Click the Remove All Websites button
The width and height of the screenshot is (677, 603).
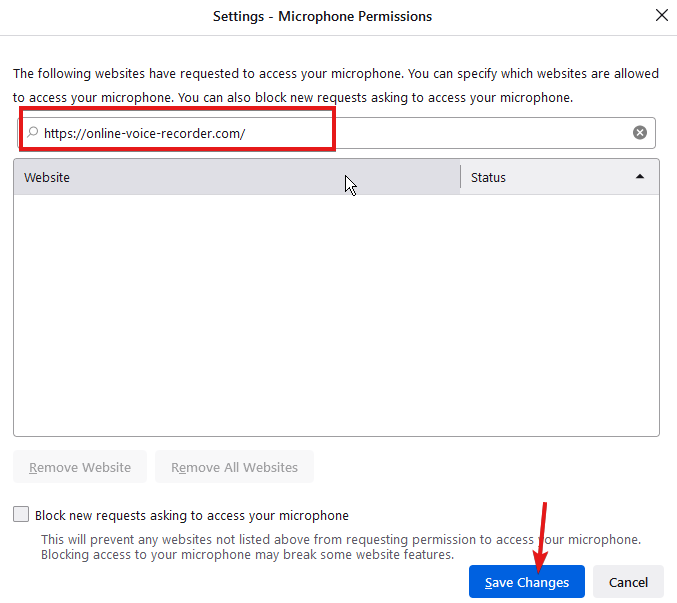point(234,467)
